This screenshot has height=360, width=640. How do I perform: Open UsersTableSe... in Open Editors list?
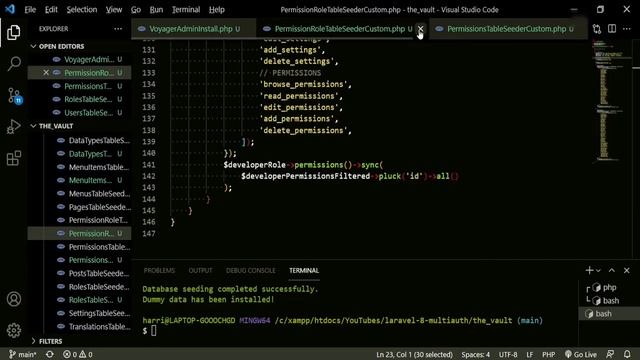[x=80, y=113]
